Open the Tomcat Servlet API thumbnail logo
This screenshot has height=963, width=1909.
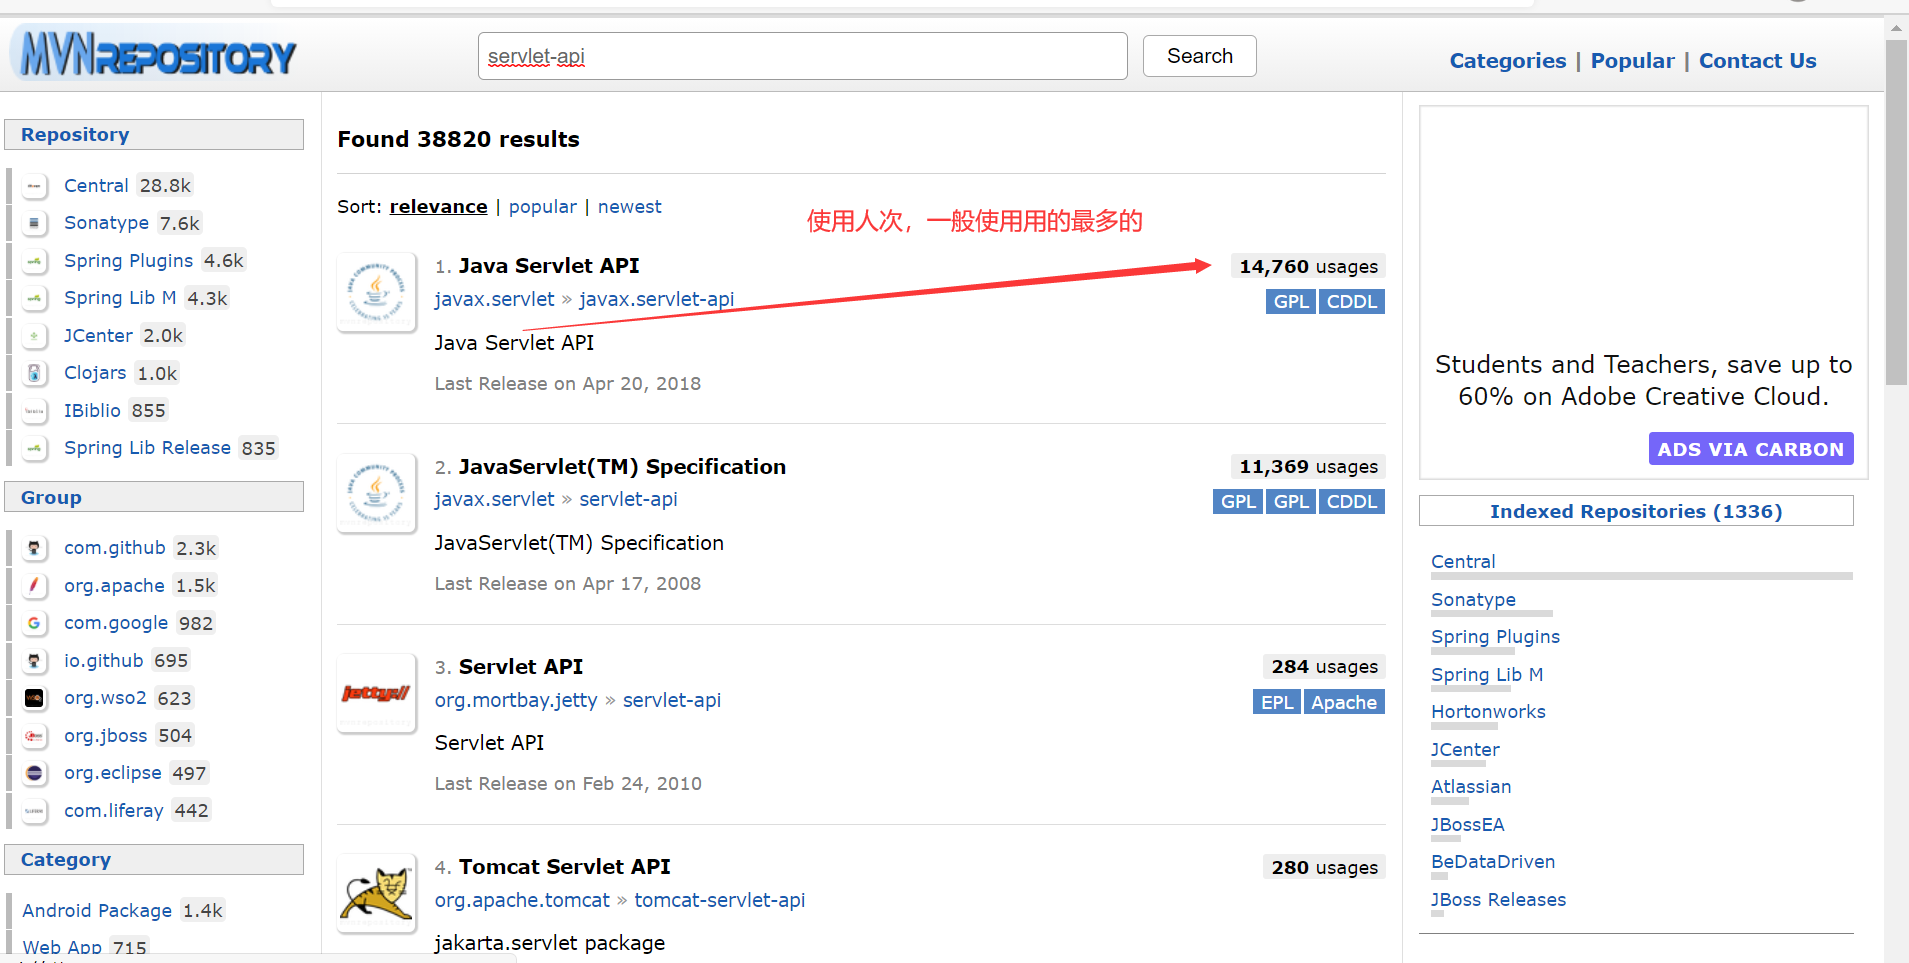(376, 893)
